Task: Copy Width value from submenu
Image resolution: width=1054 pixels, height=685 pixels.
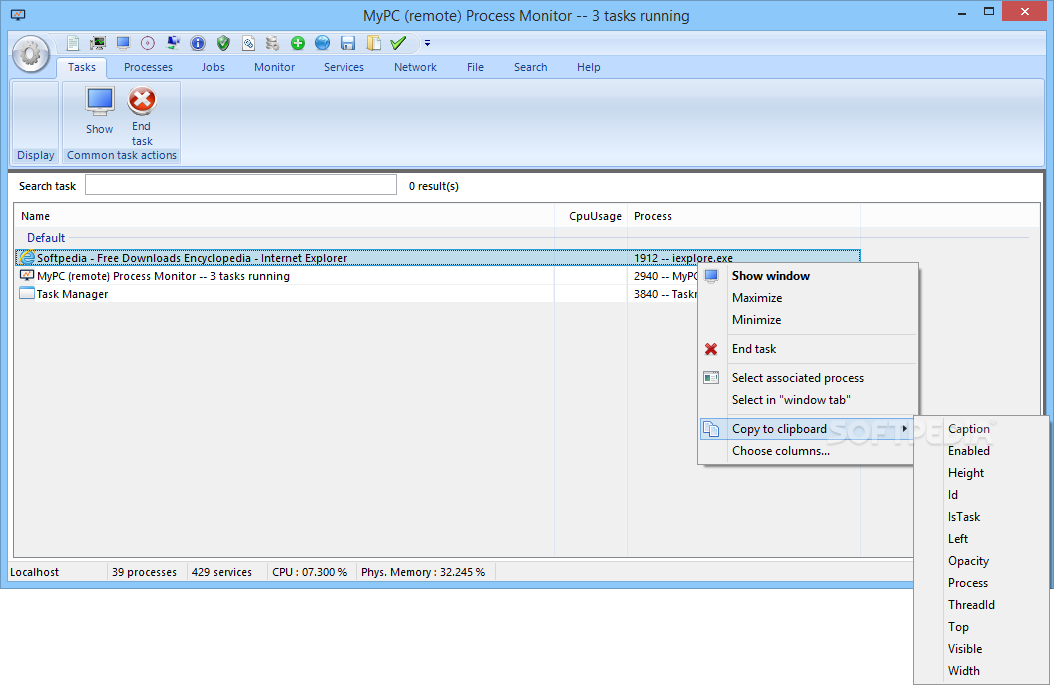Action: (981, 671)
